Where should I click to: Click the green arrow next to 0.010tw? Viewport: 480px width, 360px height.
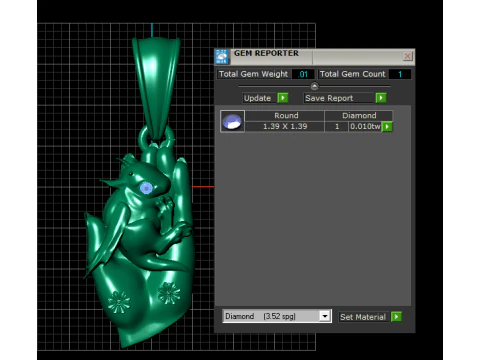(387, 127)
